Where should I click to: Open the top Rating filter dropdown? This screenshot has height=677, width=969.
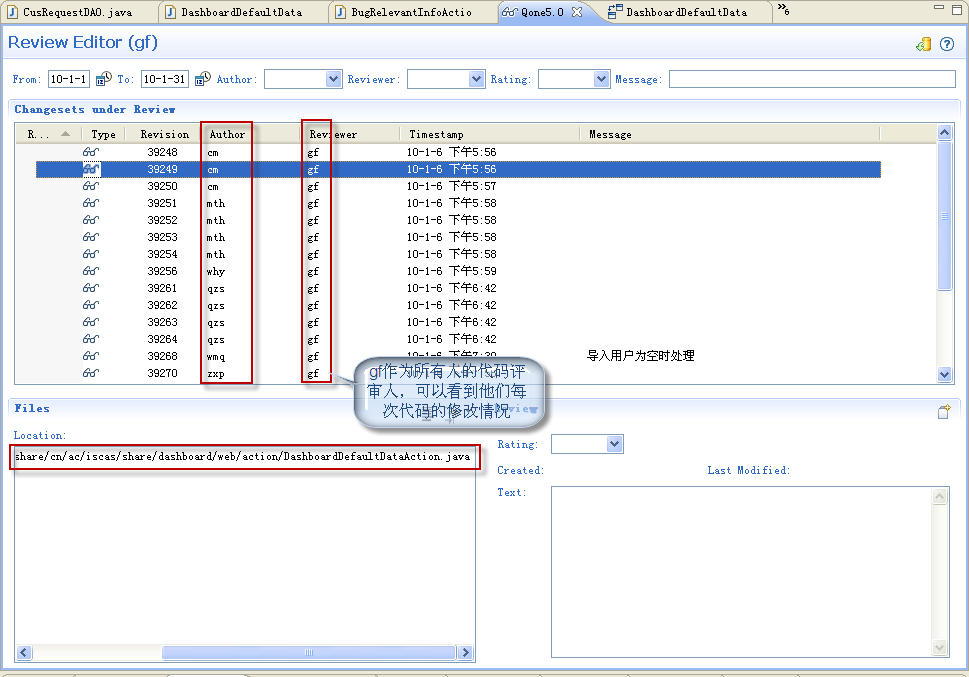click(x=601, y=79)
